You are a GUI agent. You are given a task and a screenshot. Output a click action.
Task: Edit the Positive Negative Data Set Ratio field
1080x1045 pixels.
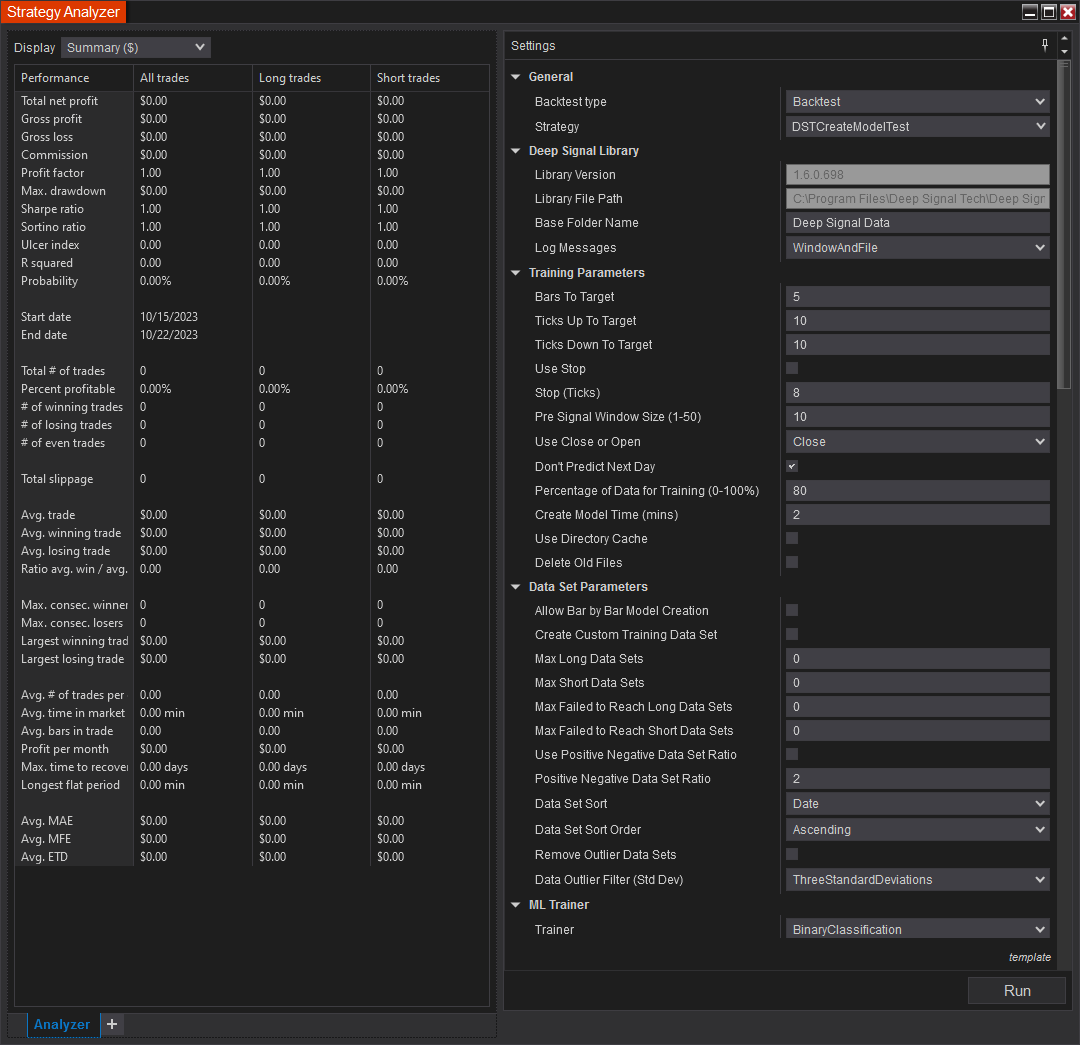click(x=917, y=778)
